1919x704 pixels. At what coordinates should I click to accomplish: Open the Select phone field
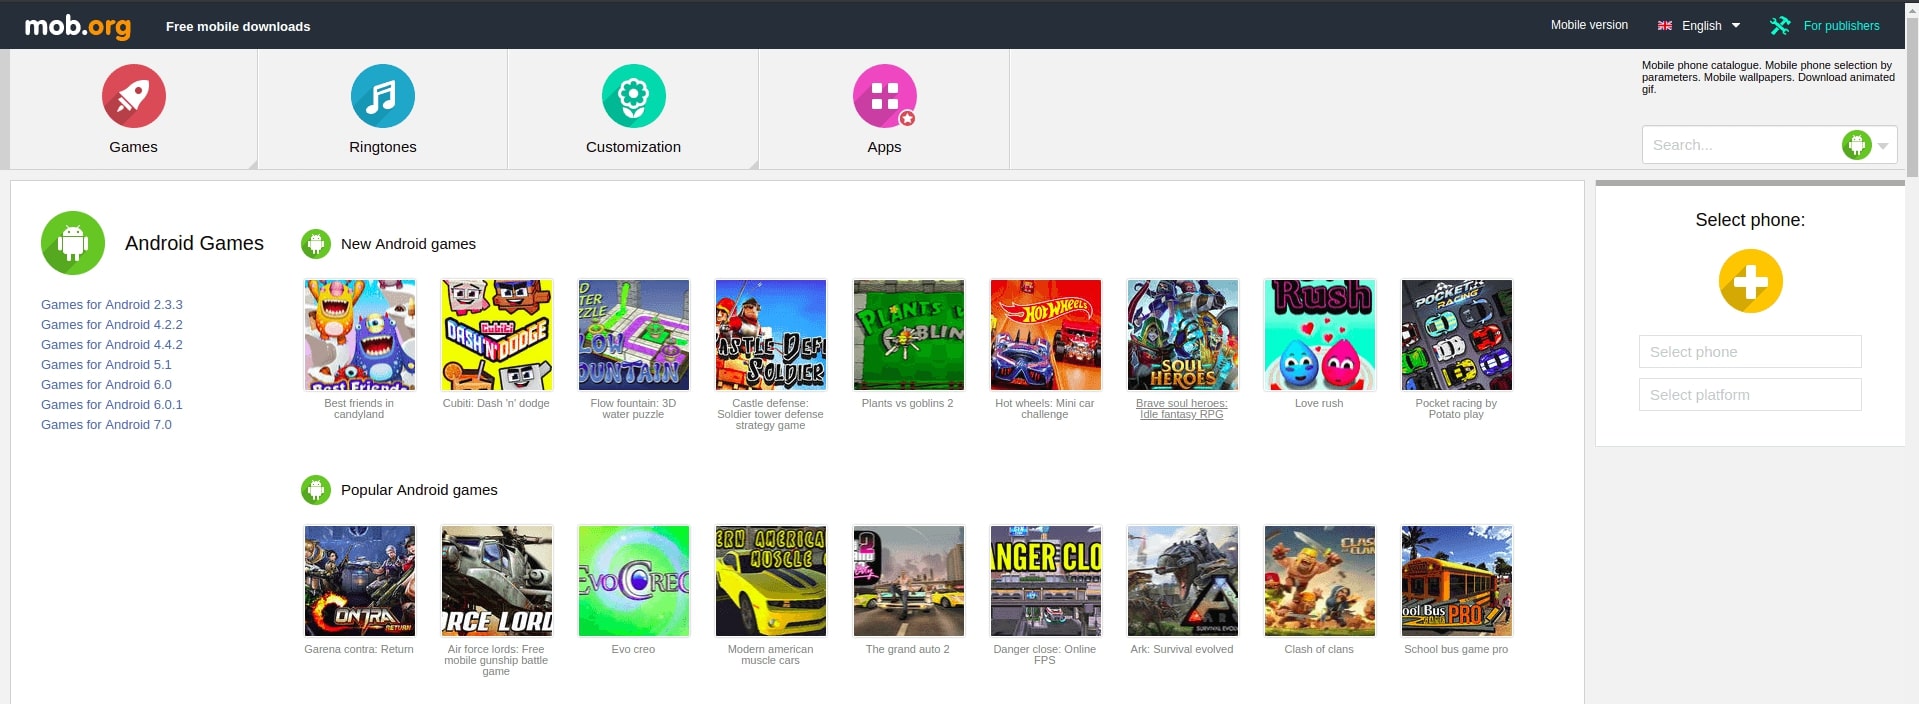1750,352
